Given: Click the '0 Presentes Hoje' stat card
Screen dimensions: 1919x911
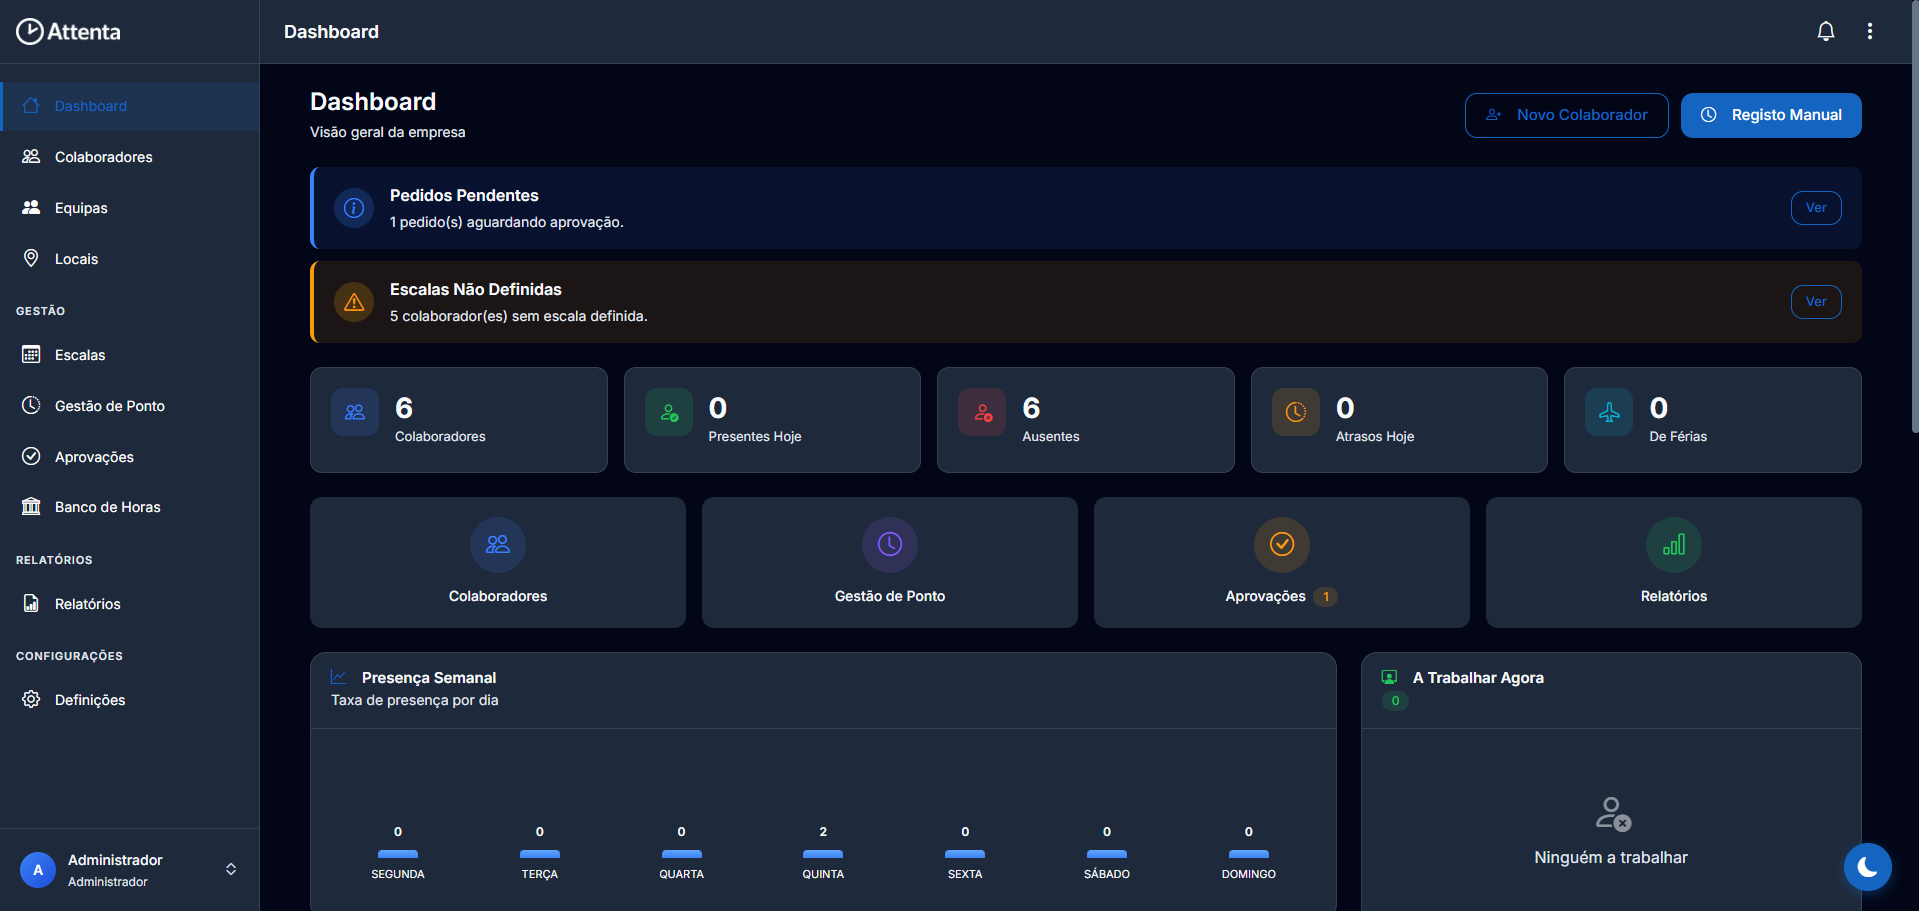Looking at the screenshot, I should pyautogui.click(x=772, y=420).
